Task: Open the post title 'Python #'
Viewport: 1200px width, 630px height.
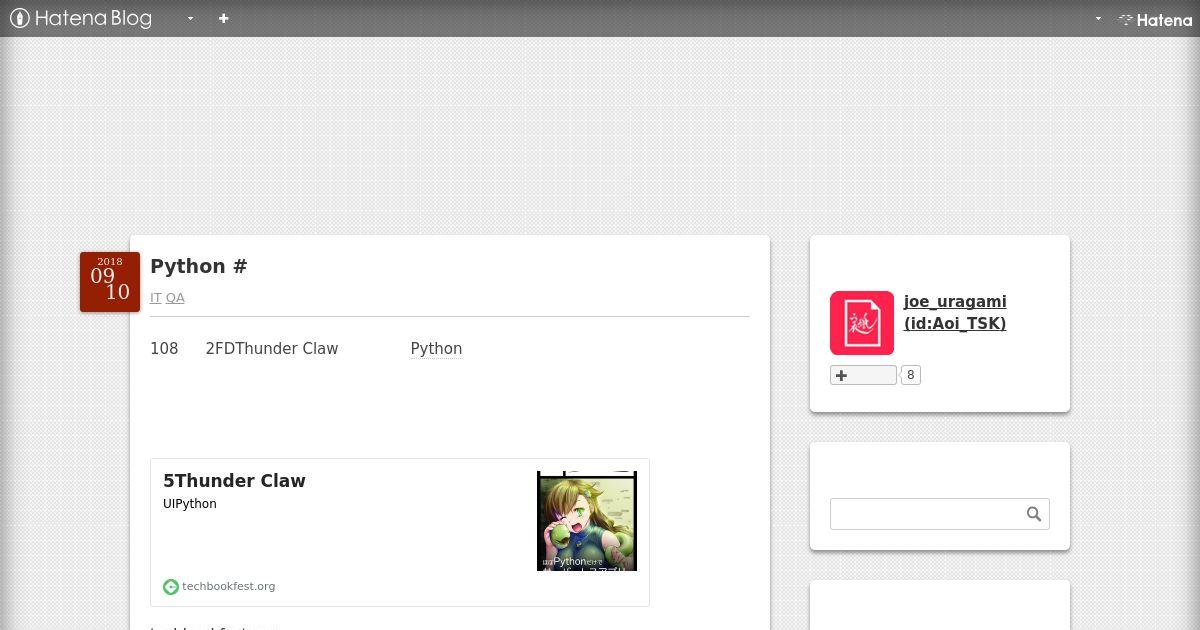Action: (199, 266)
